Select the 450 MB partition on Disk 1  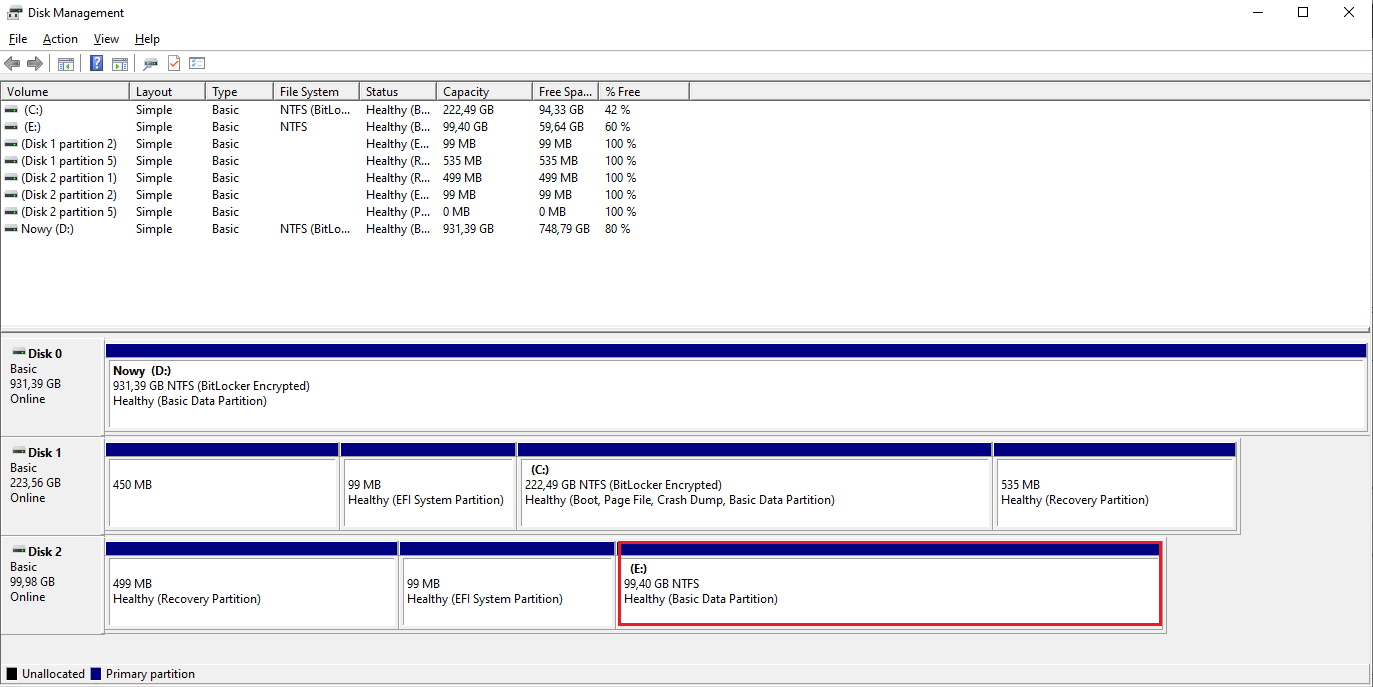tap(221, 492)
